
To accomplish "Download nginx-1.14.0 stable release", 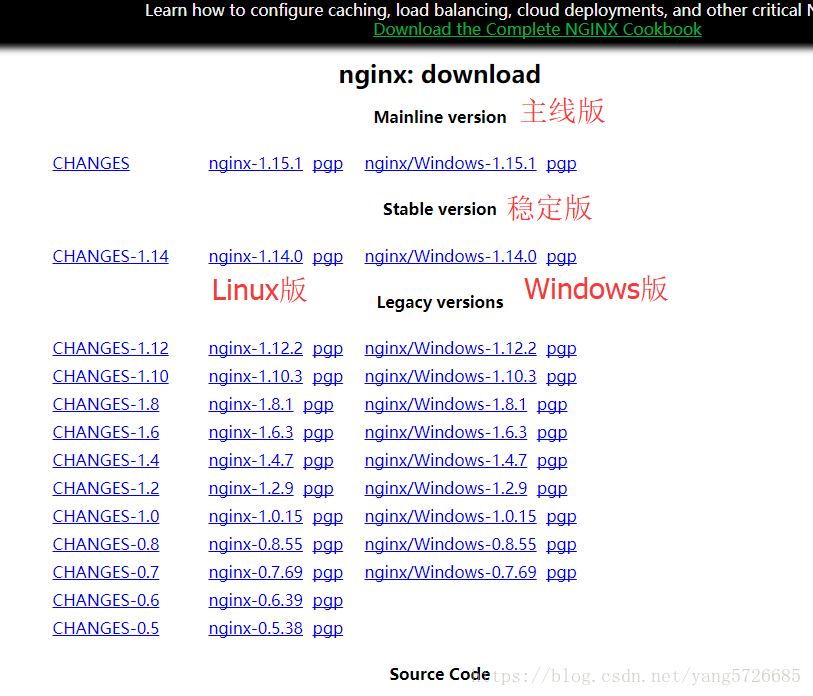I will (x=256, y=256).
